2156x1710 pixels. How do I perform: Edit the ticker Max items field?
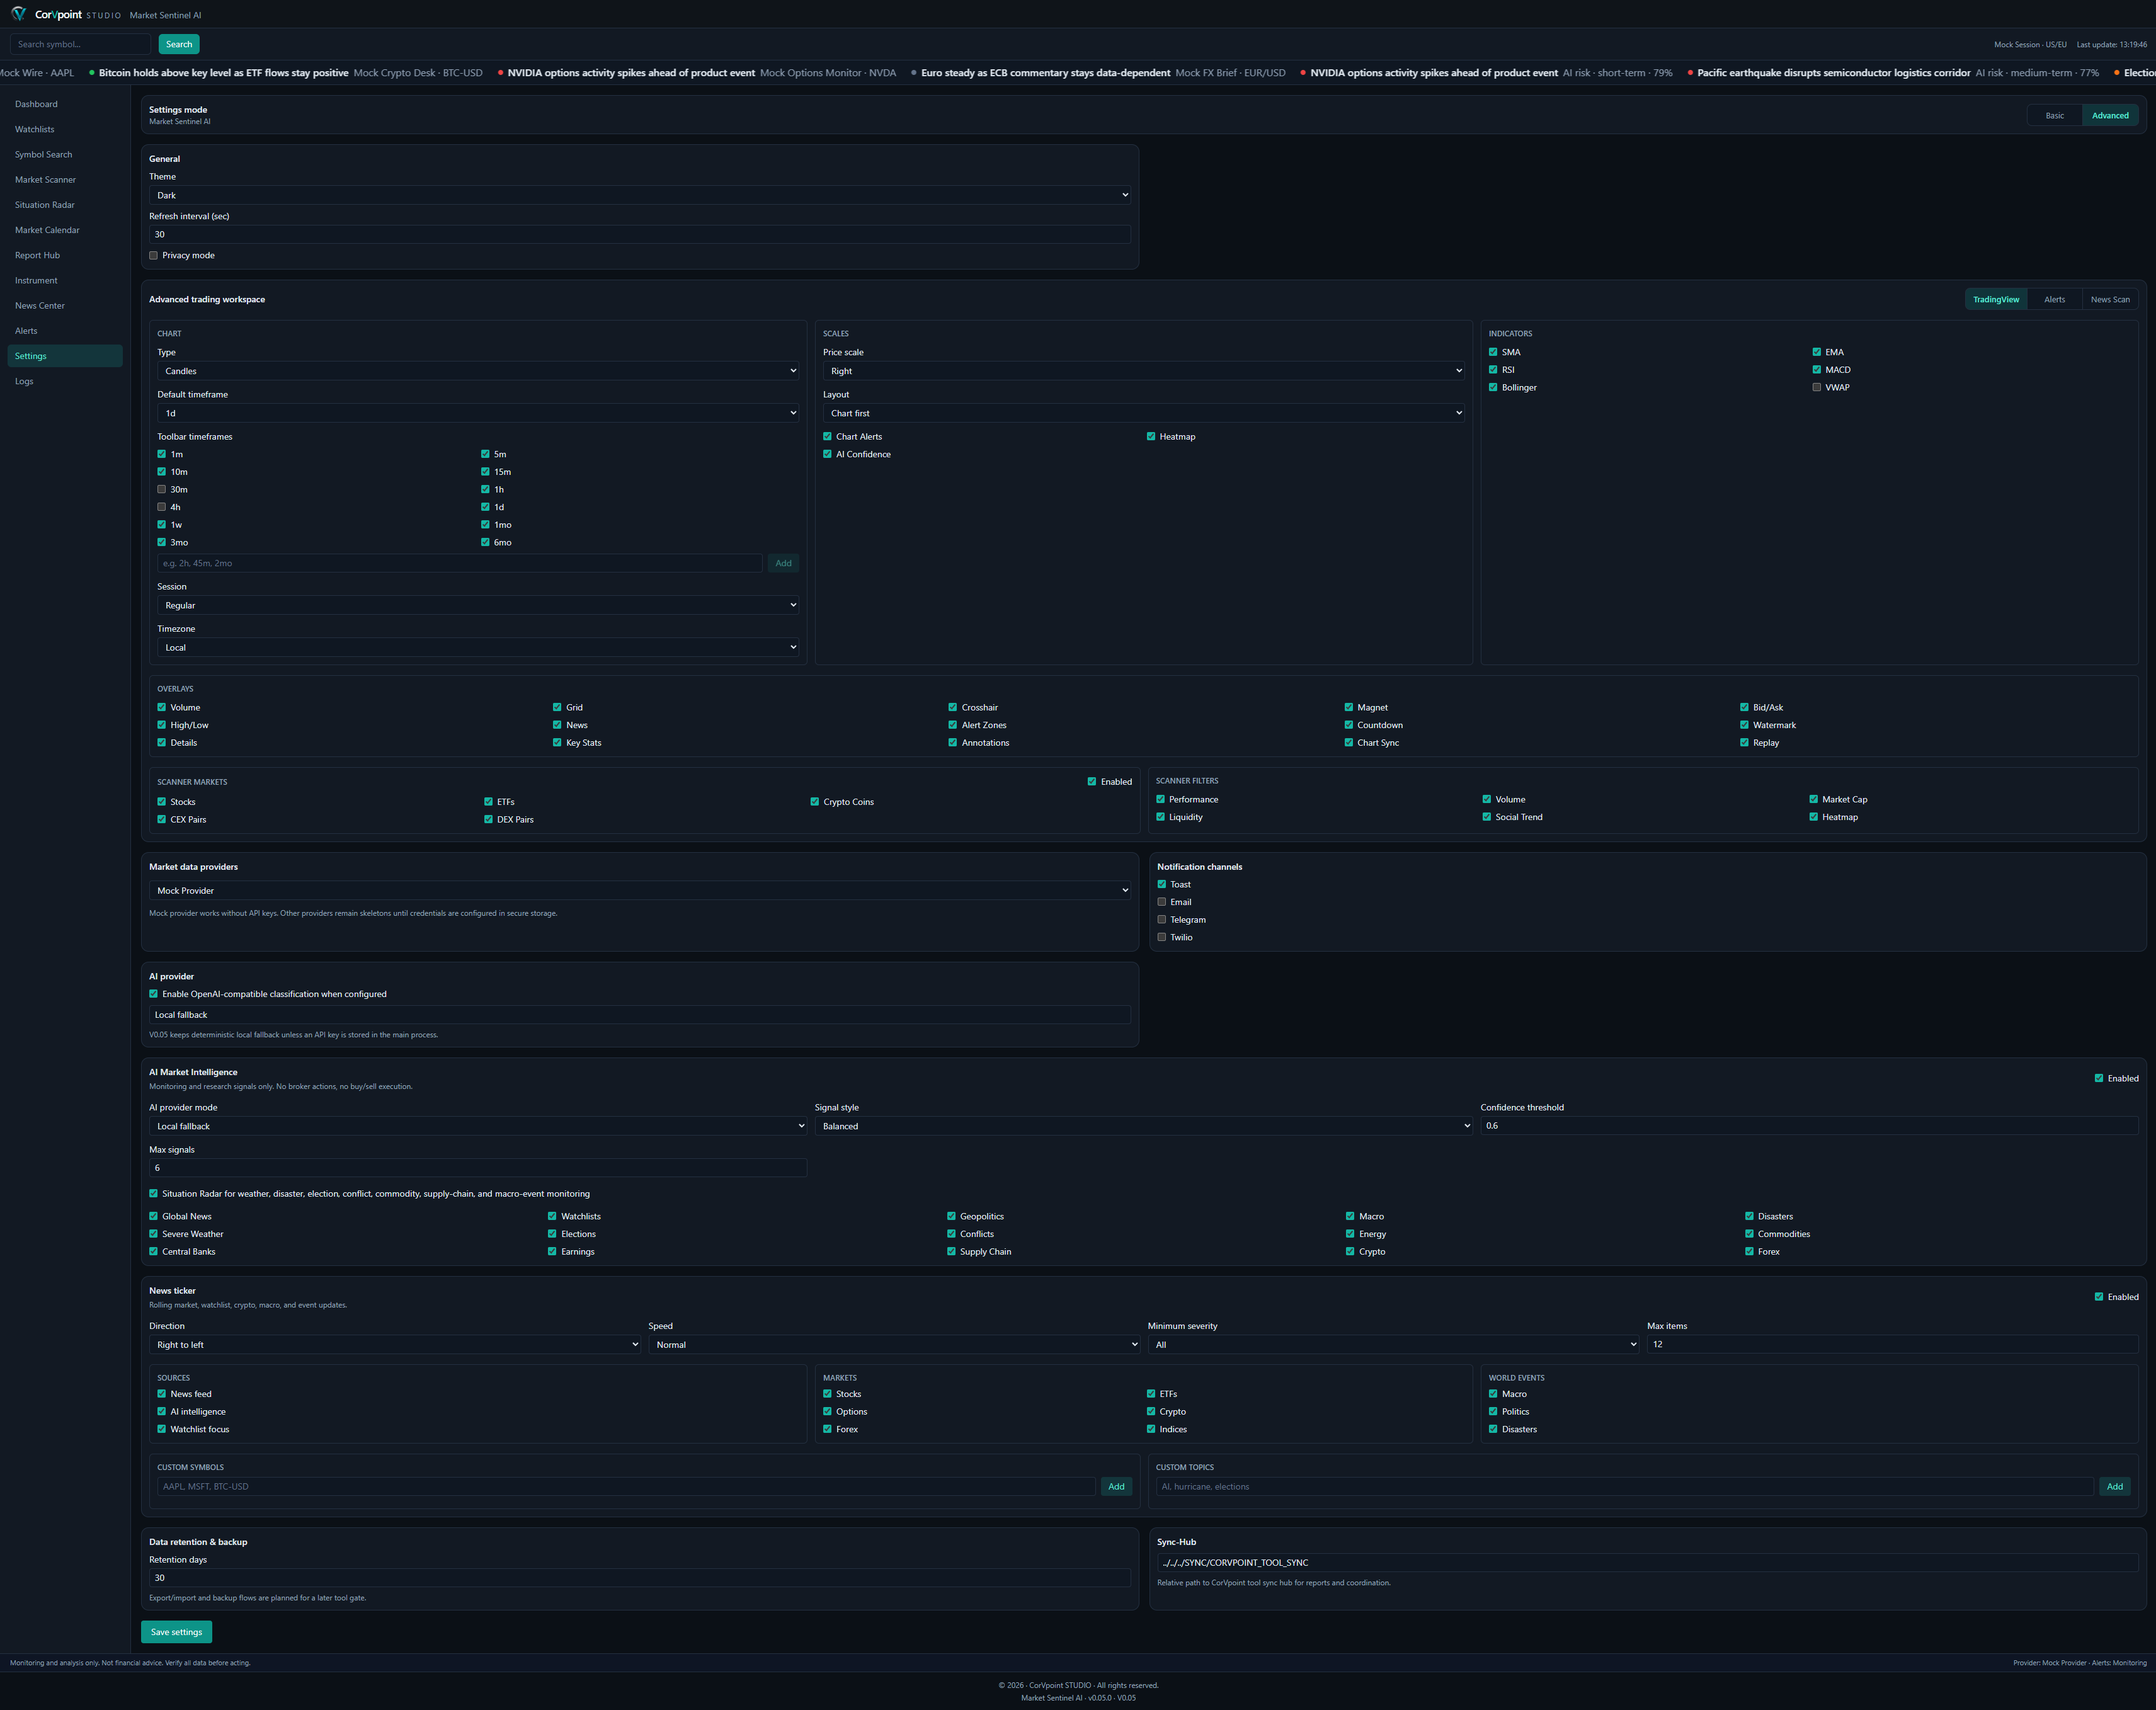1893,1344
